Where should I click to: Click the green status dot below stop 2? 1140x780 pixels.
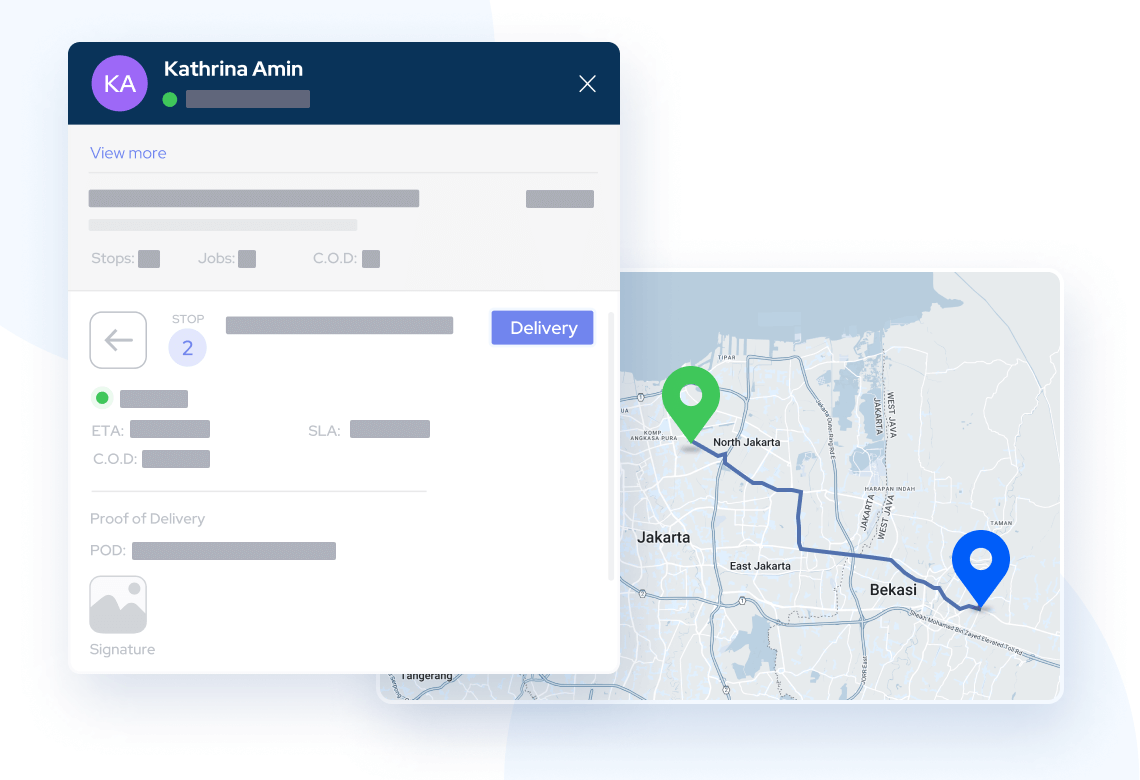[x=103, y=398]
